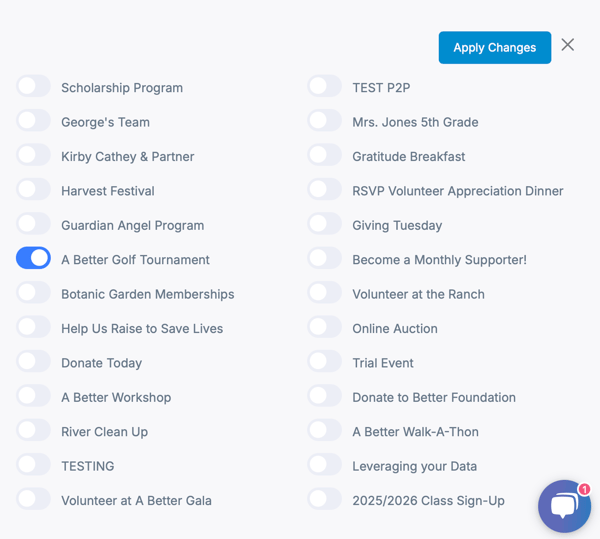This screenshot has height=539, width=600.
Task: Toggle Become a Monthly Supporter! on
Action: pyautogui.click(x=324, y=258)
